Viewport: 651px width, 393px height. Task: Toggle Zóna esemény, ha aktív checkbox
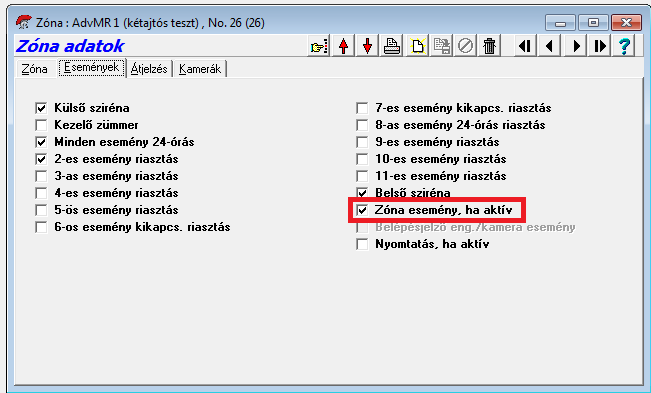tap(362, 210)
